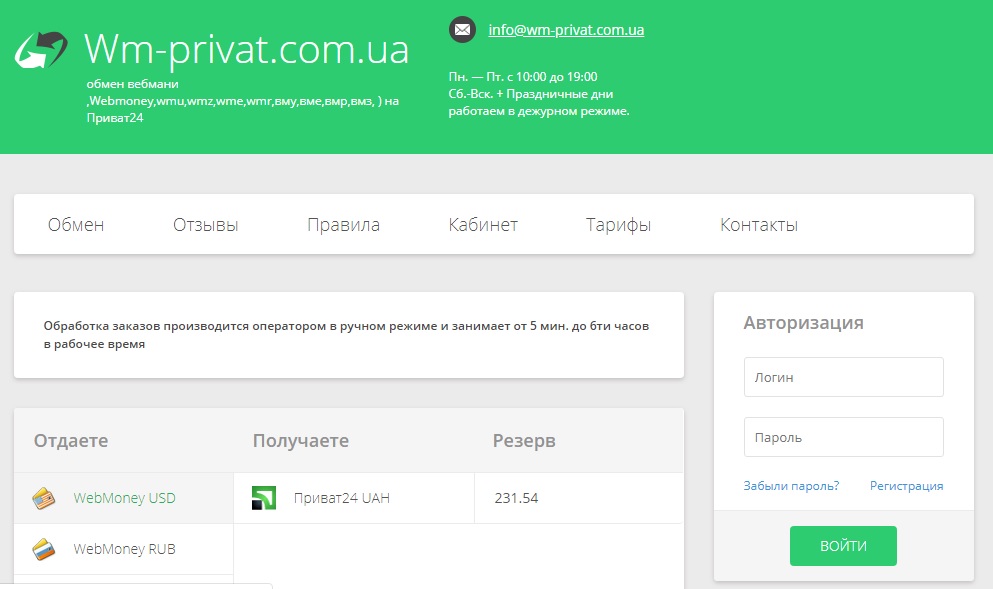The width and height of the screenshot is (993, 589).
Task: Open the Правила menu item
Action: [343, 225]
